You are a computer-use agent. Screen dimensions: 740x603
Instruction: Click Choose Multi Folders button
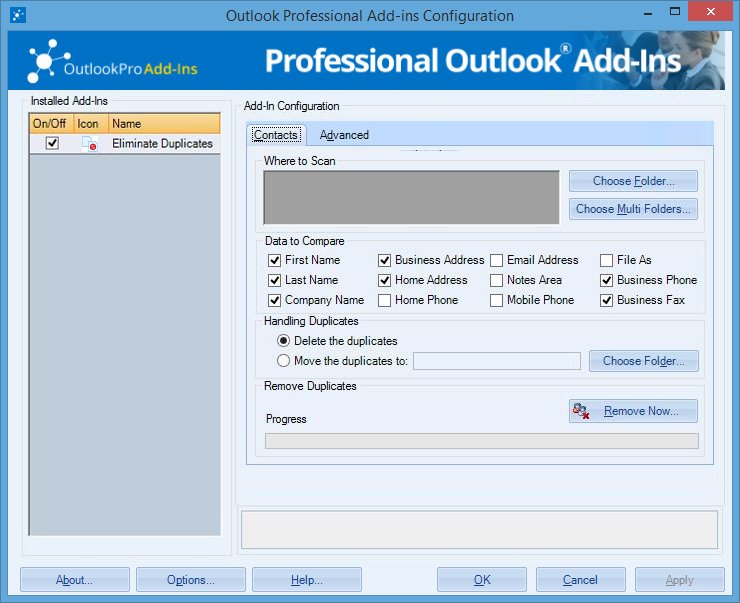pos(633,209)
